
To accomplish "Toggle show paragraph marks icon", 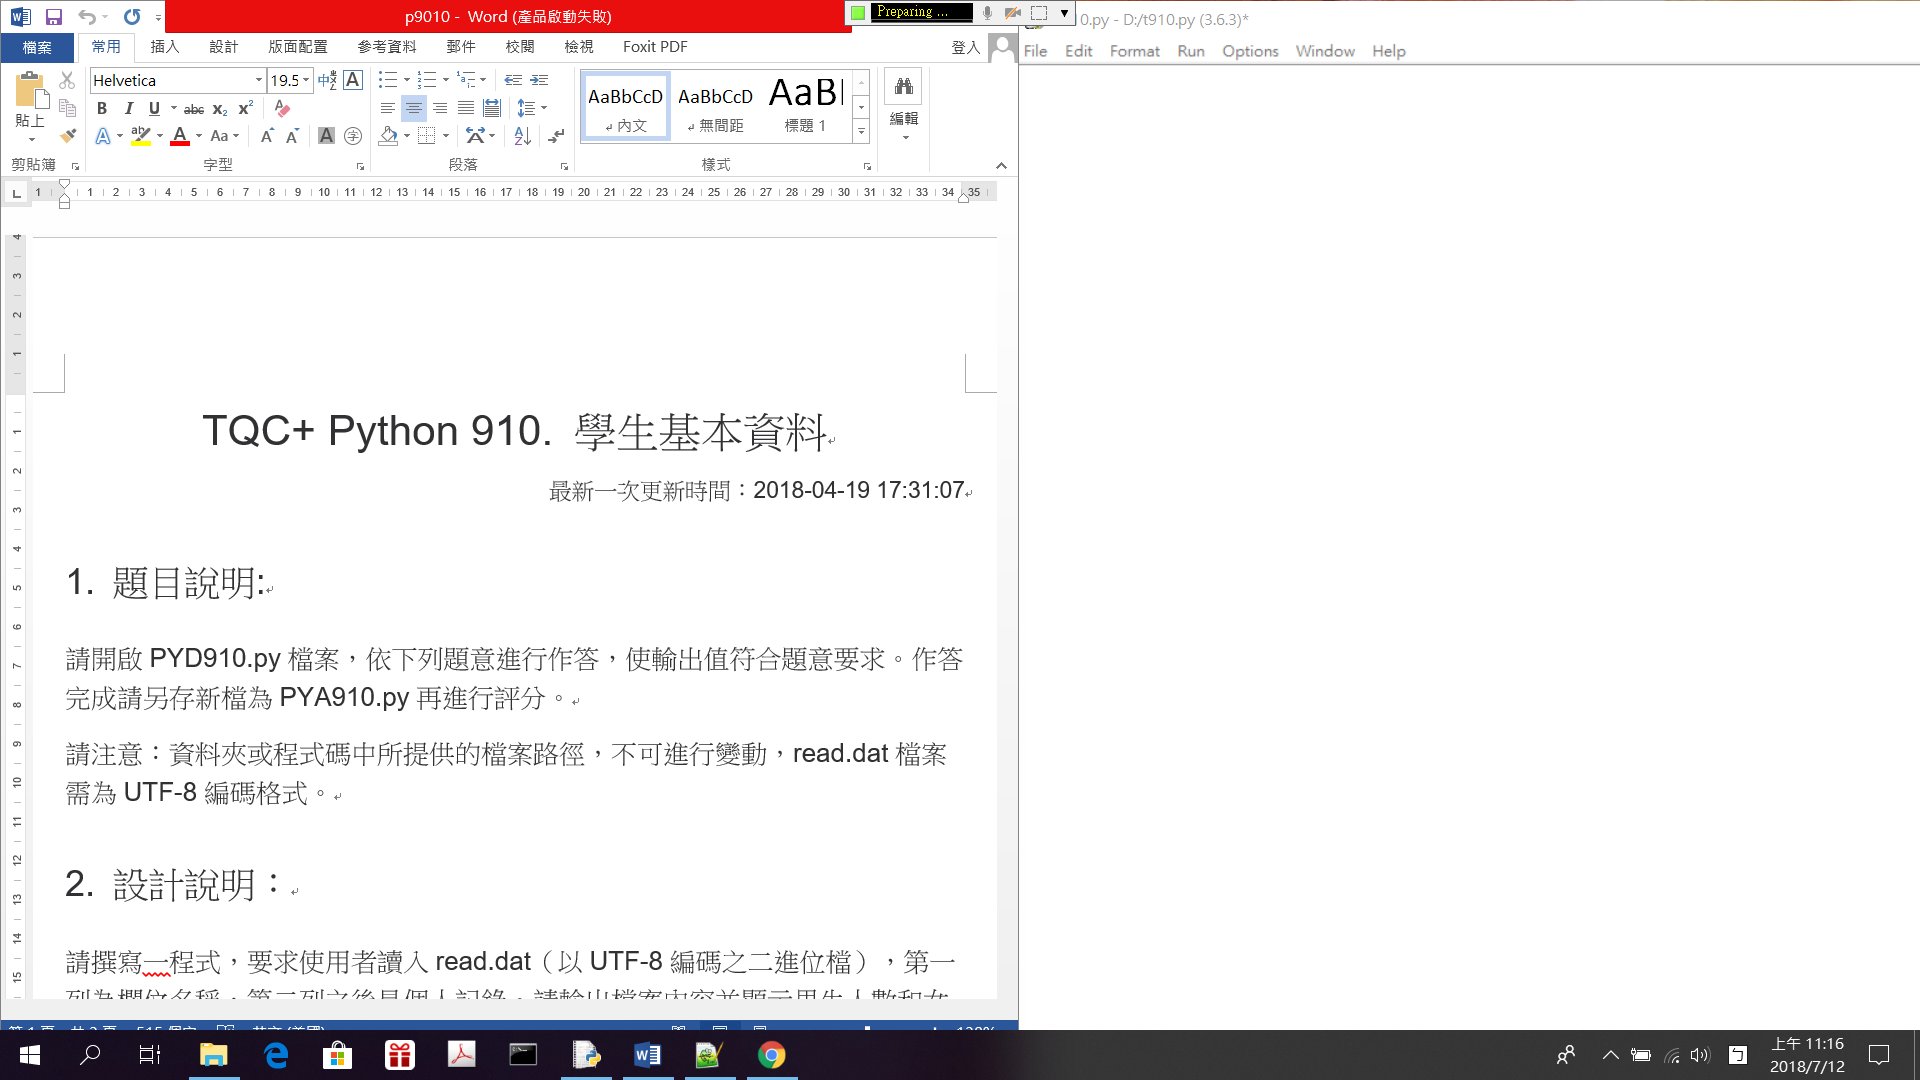I will 557,136.
